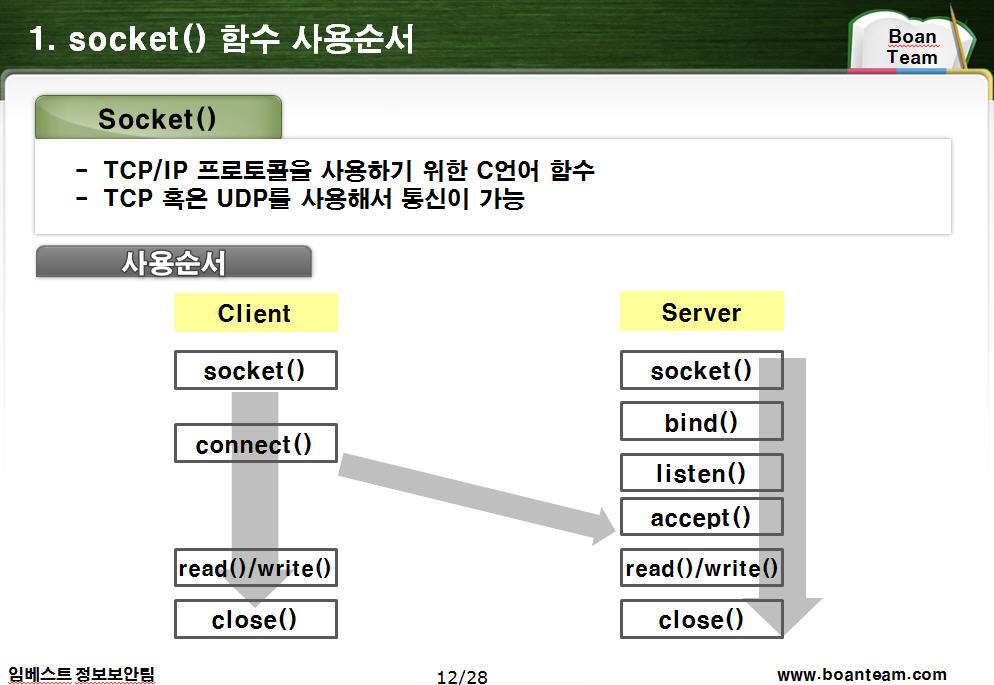Click the Server socket() box

click(702, 370)
